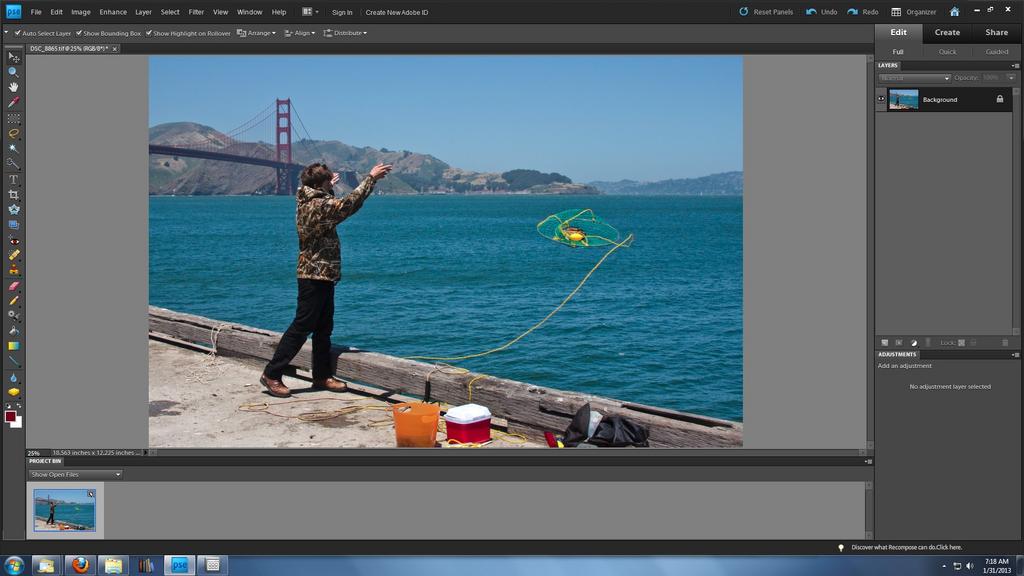Screen dimensions: 1024x576
Task: Select the Horizontal Type tool
Action: tap(13, 179)
